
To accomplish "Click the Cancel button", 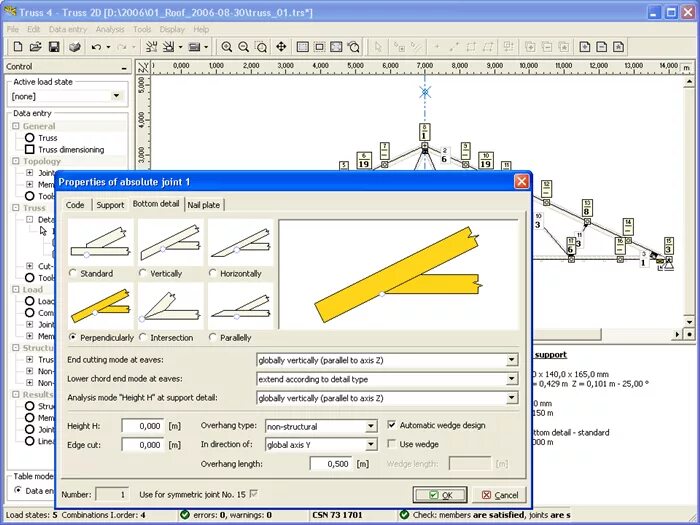I will (500, 495).
